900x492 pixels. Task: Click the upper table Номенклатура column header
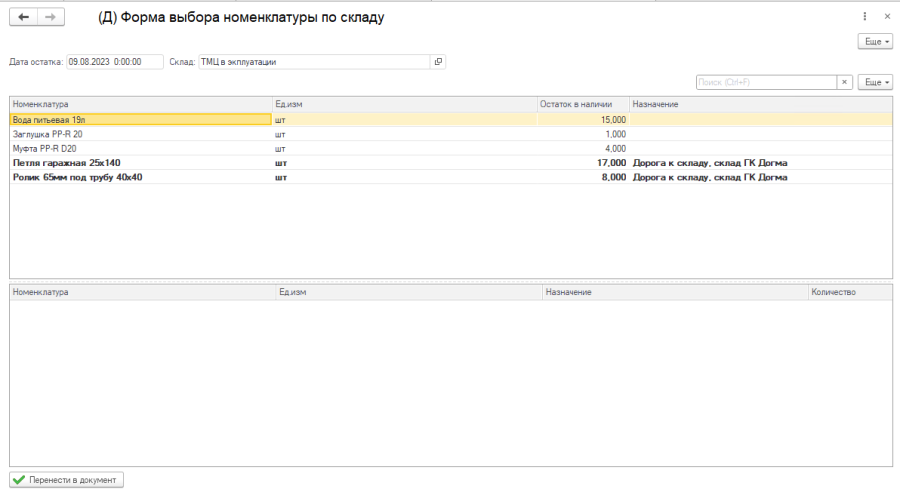pos(140,104)
